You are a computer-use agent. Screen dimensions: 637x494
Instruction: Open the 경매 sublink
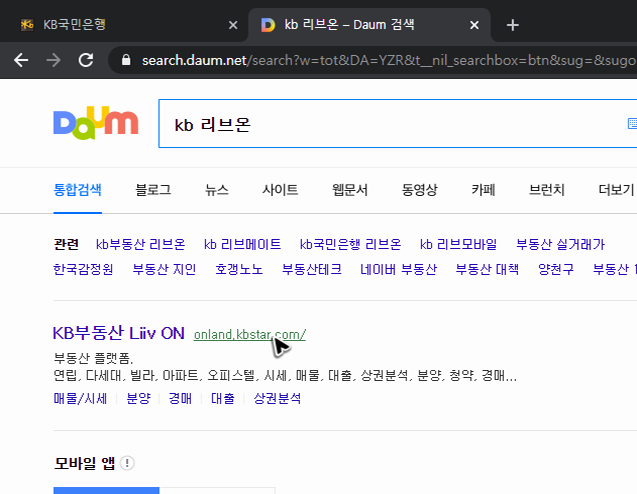(180, 399)
